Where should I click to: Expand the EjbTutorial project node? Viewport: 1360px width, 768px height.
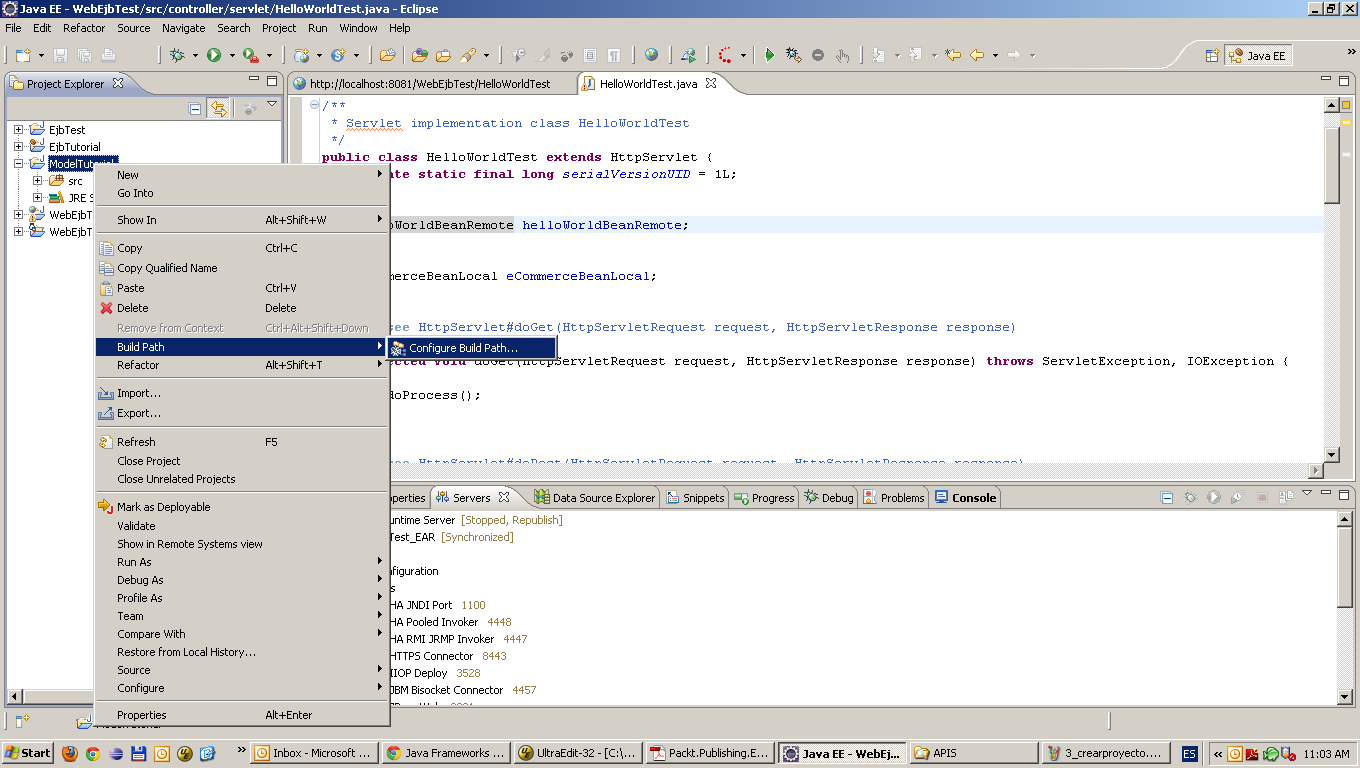(x=17, y=146)
